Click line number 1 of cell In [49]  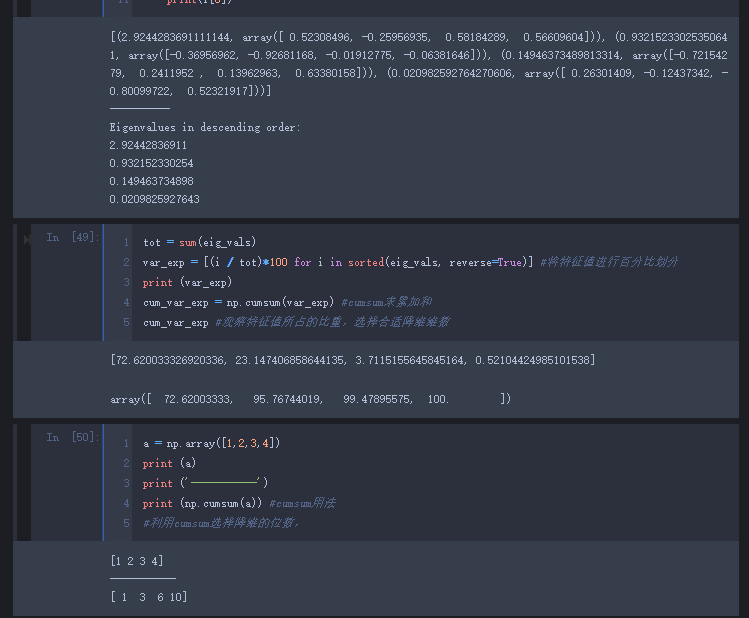click(x=126, y=243)
